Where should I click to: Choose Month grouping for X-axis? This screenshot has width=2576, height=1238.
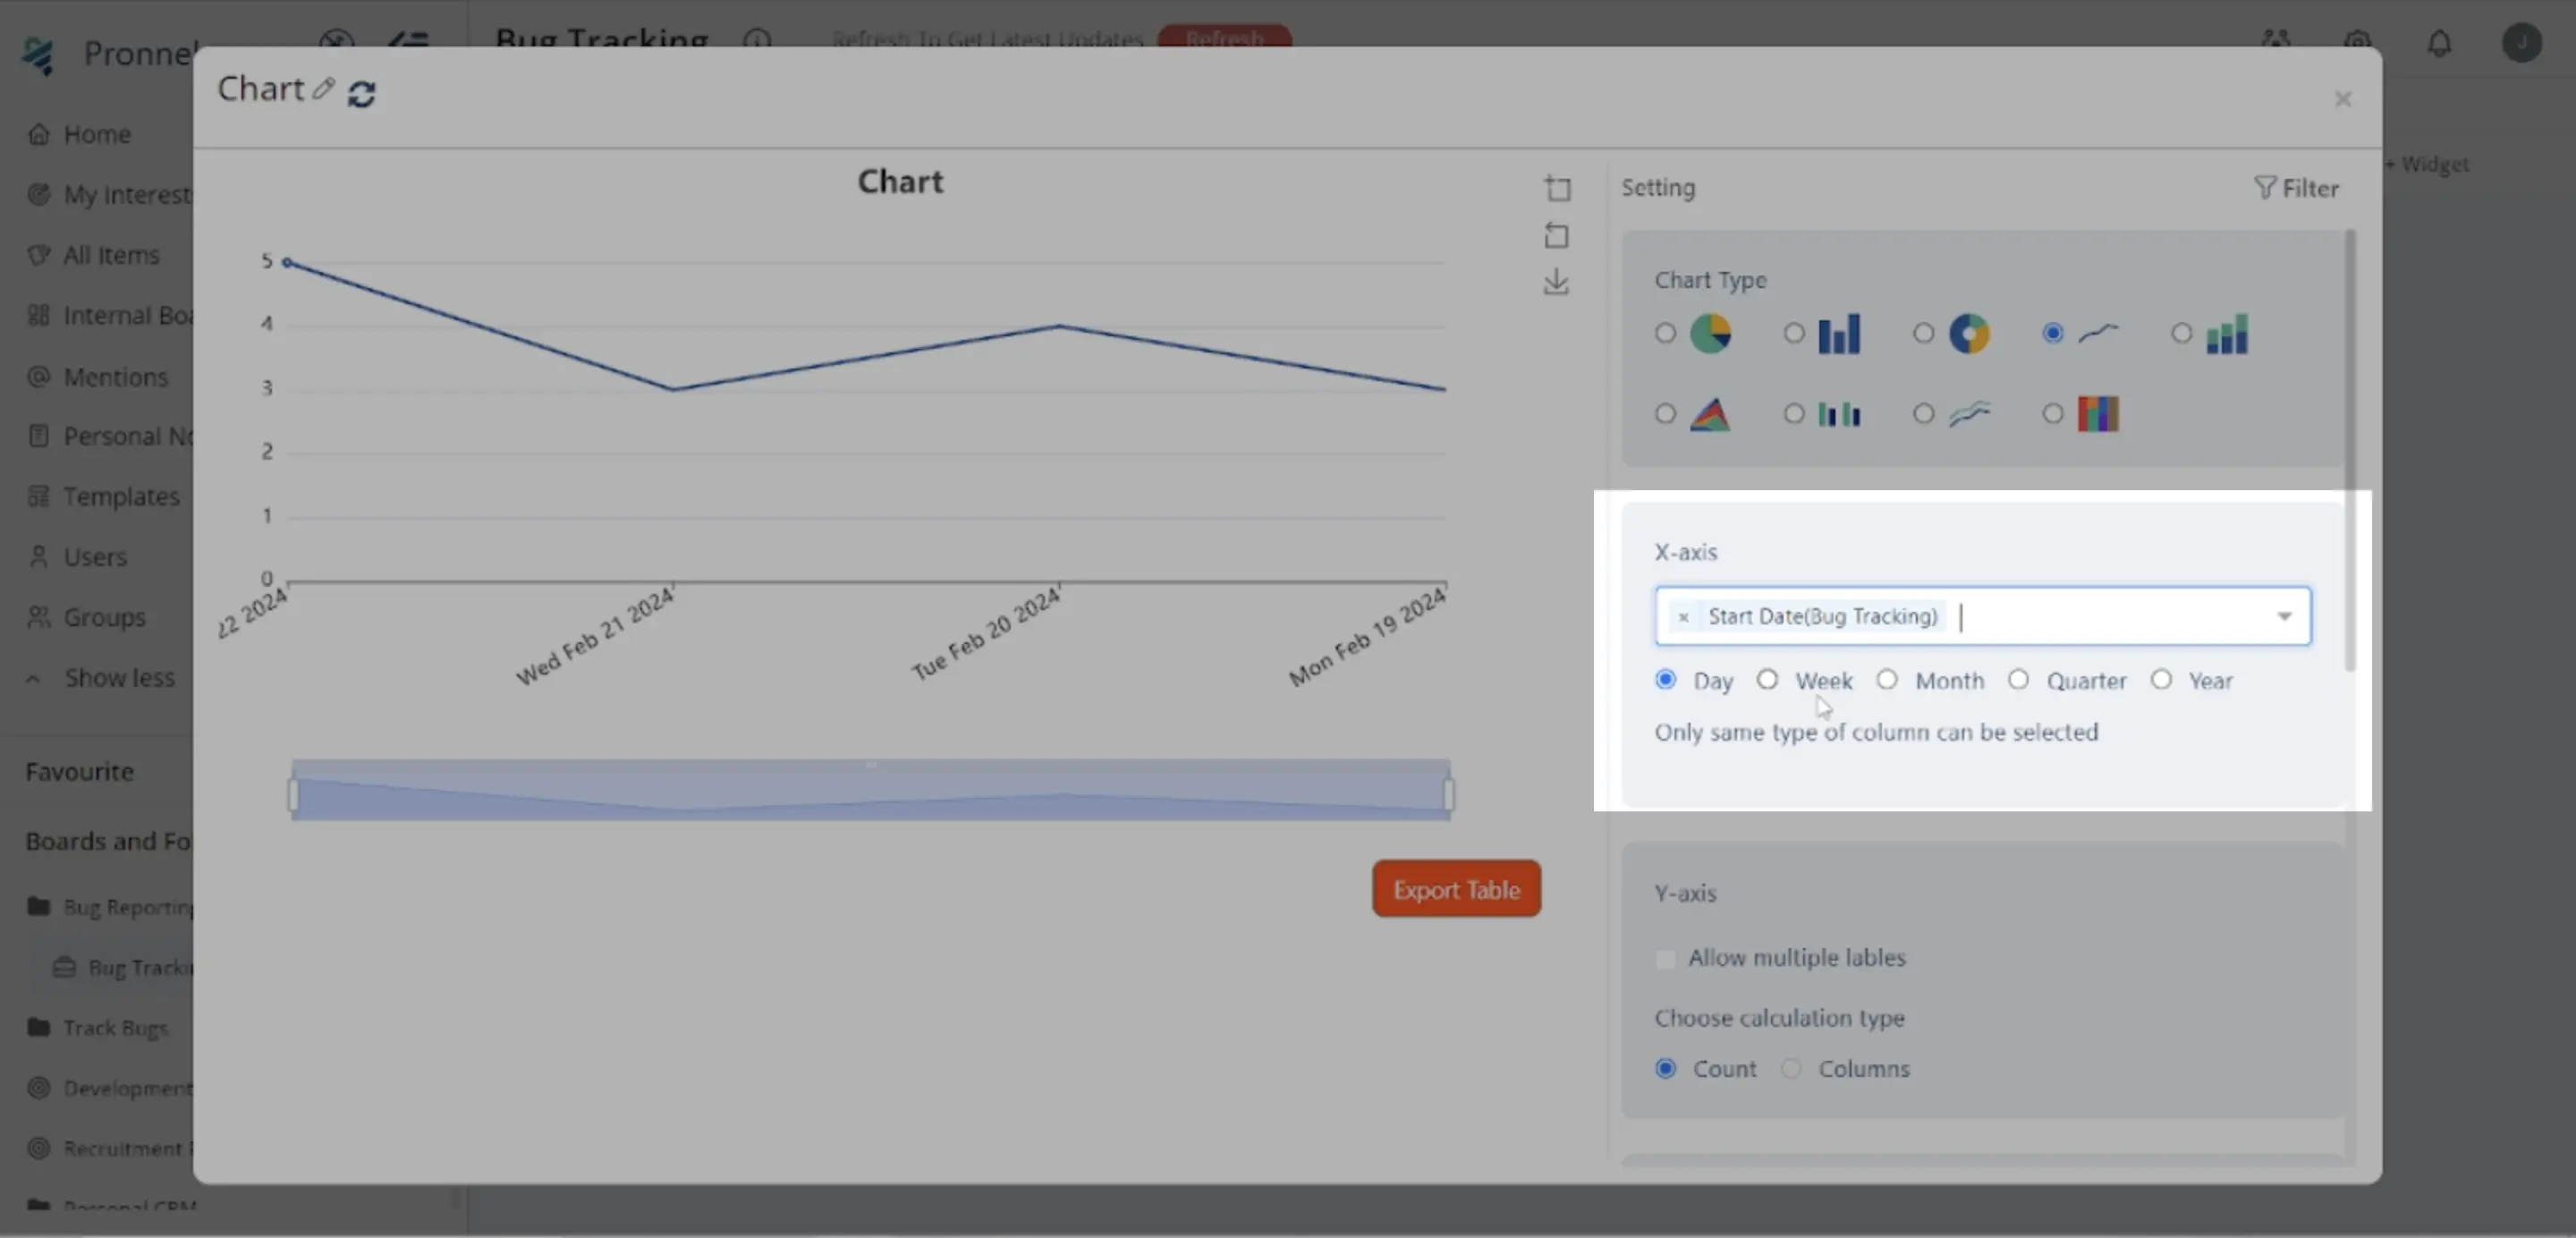[1887, 680]
